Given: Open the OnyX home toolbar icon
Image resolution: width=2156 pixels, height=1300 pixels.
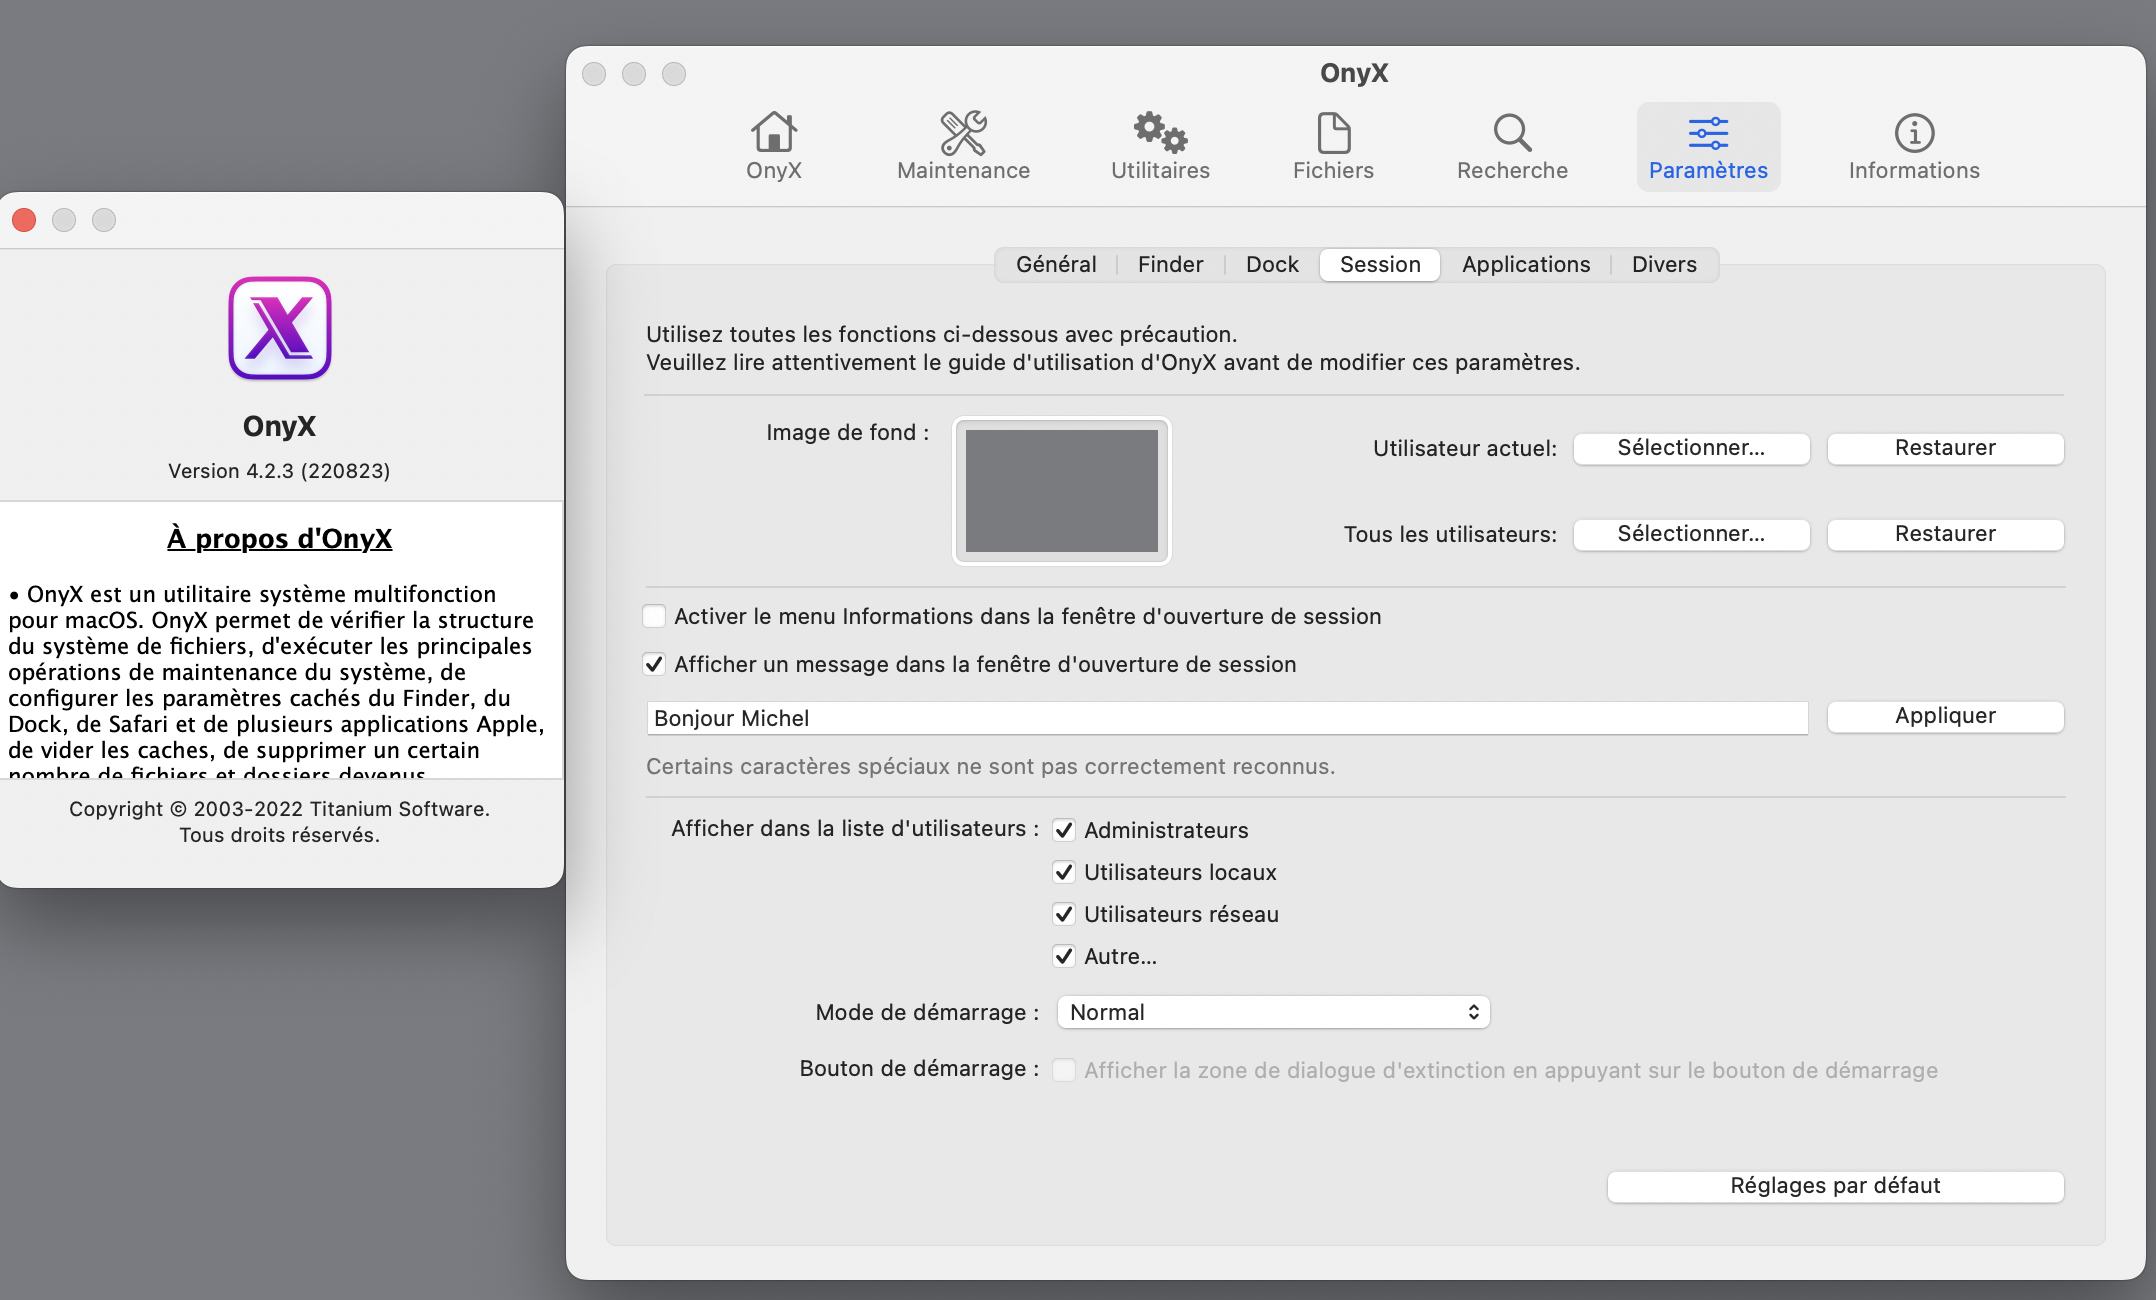Looking at the screenshot, I should [x=773, y=134].
